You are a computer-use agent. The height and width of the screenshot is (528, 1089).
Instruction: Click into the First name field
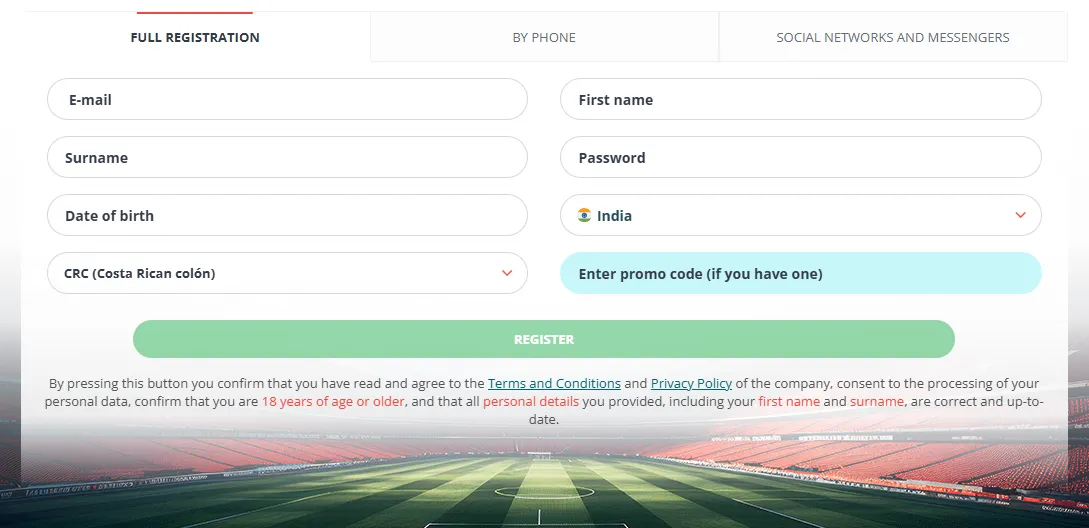pyautogui.click(x=800, y=100)
